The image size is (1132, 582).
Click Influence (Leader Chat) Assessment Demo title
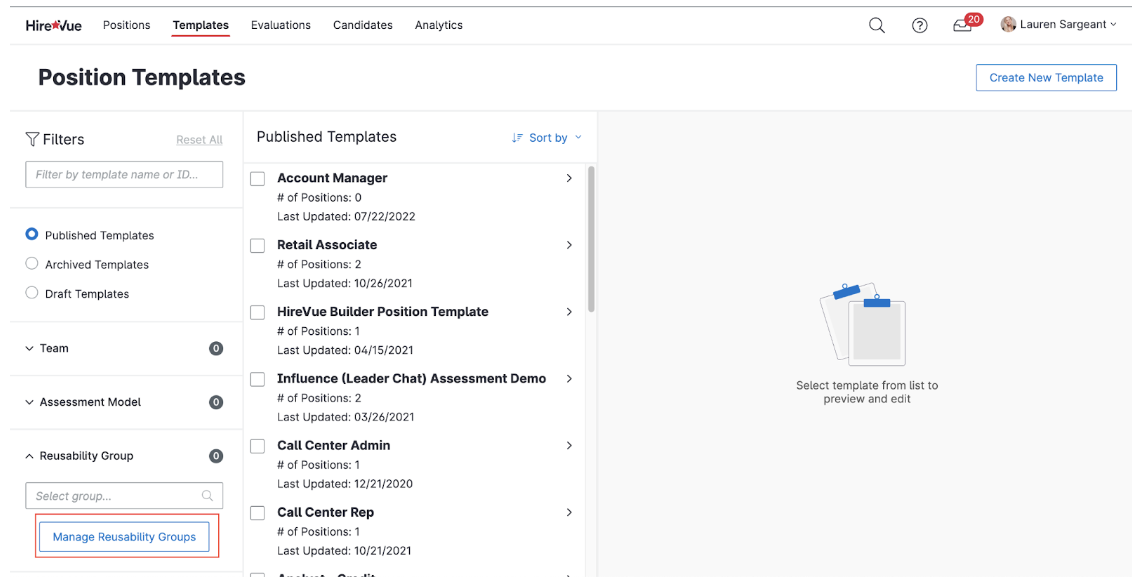pos(412,378)
